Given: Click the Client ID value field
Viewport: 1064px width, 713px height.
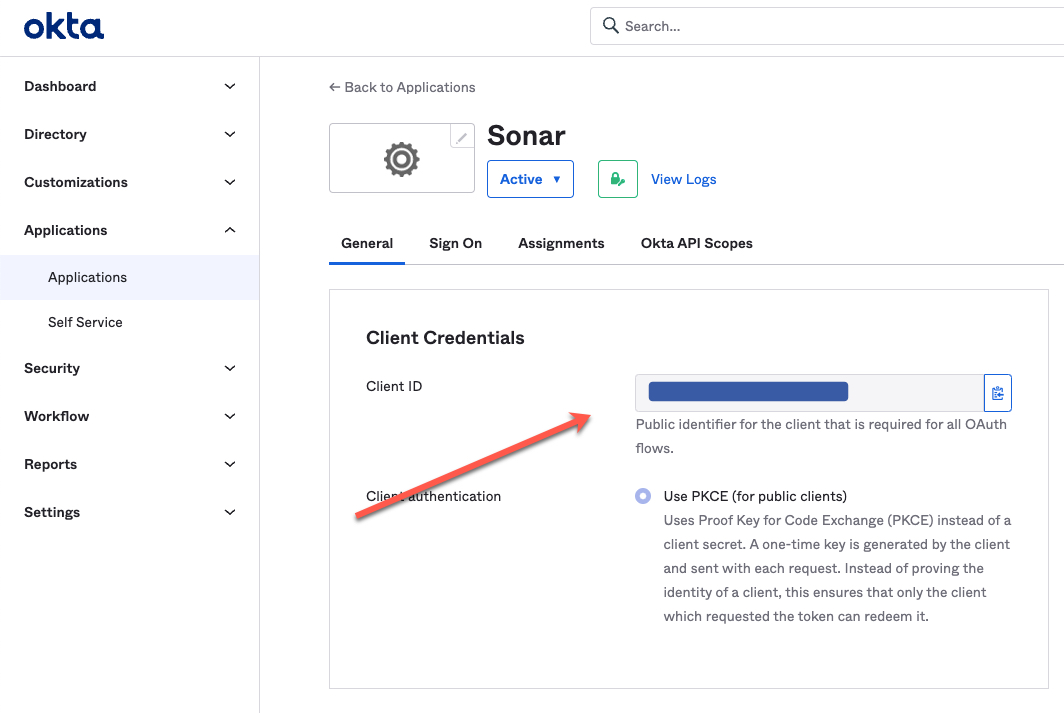Looking at the screenshot, I should coord(810,393).
